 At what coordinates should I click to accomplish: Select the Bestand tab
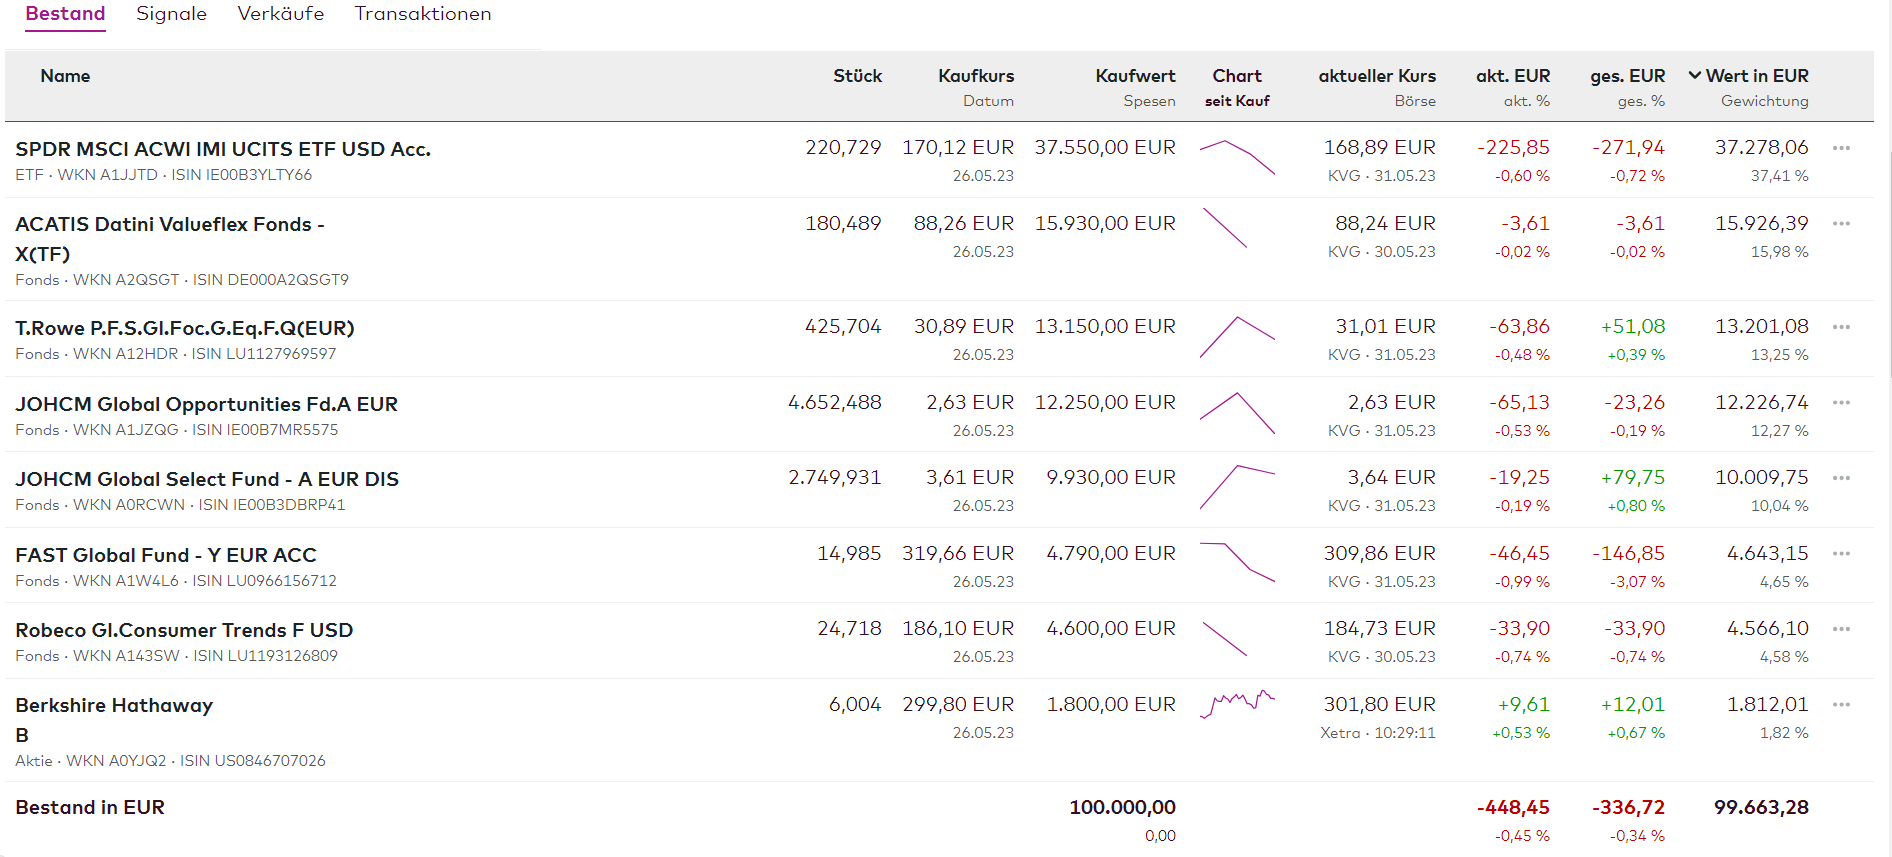tap(65, 14)
